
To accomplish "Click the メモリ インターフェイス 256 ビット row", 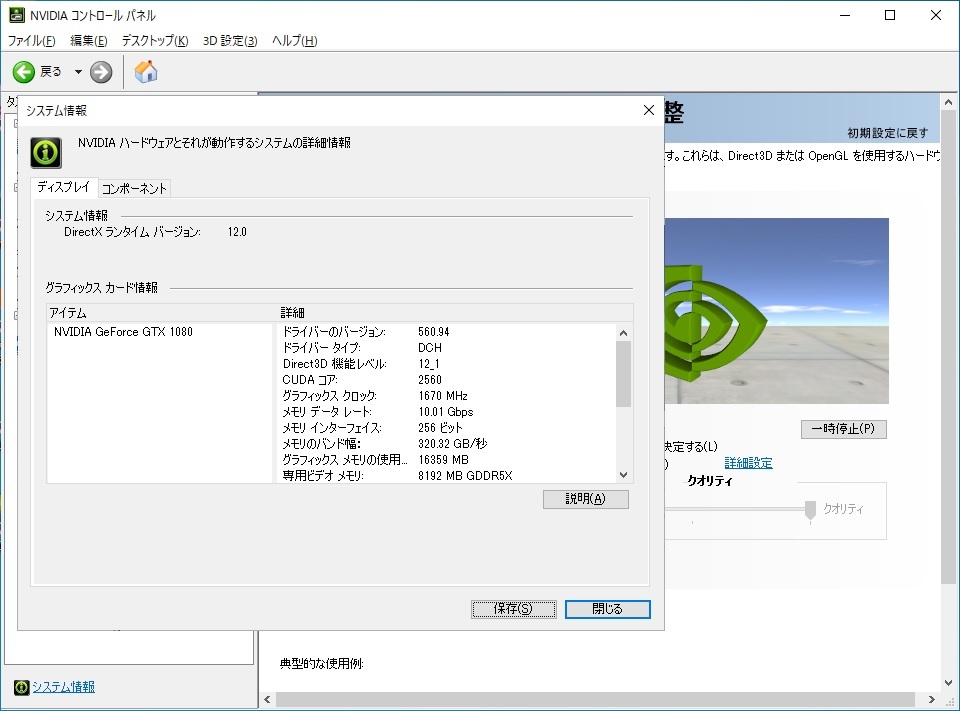I will point(447,427).
